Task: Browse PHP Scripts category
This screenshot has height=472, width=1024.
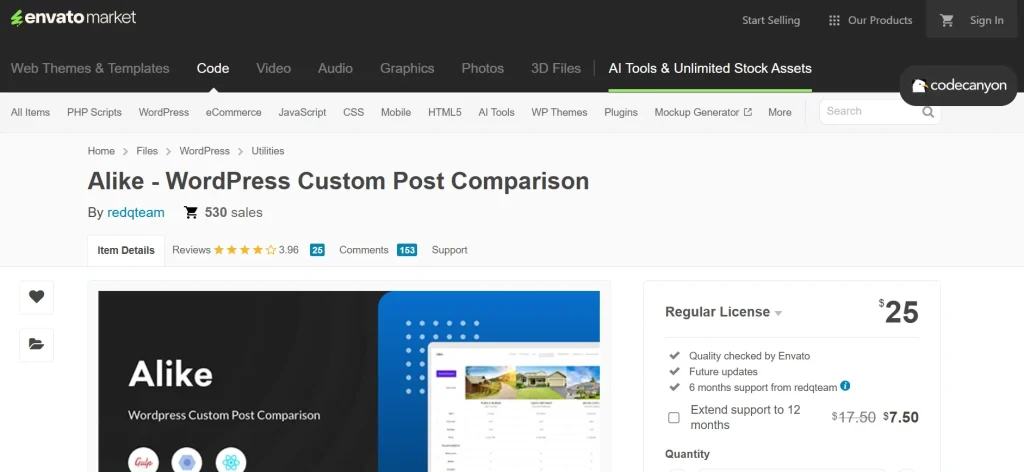Action: click(94, 112)
